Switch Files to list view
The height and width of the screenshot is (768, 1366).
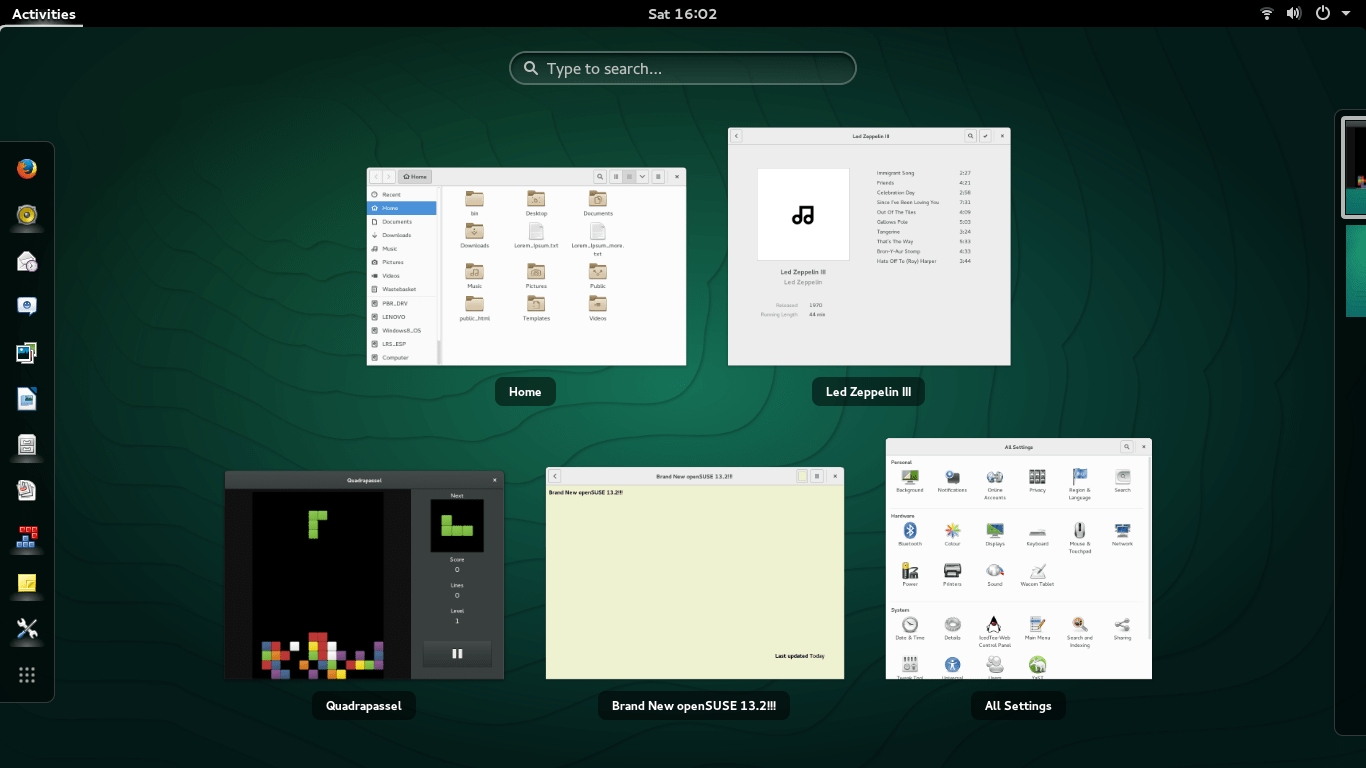pyautogui.click(x=616, y=177)
